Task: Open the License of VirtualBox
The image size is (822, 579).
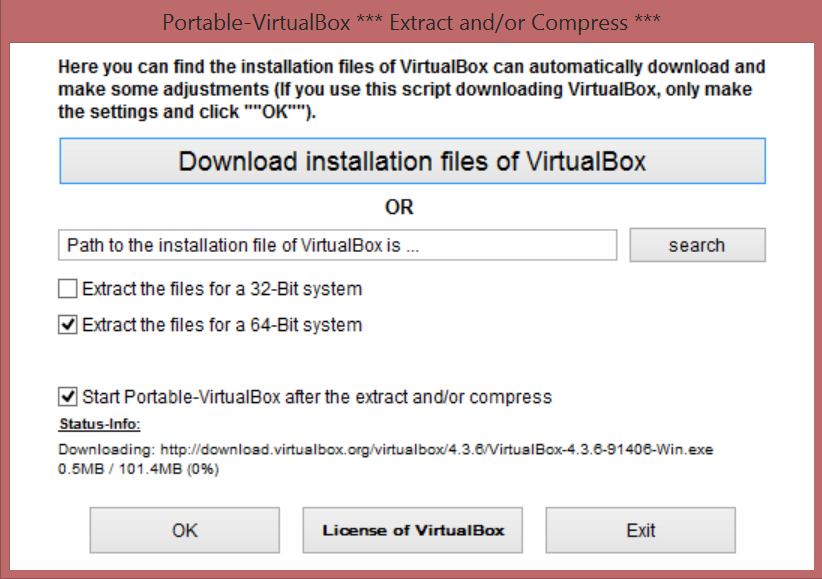Action: [413, 530]
